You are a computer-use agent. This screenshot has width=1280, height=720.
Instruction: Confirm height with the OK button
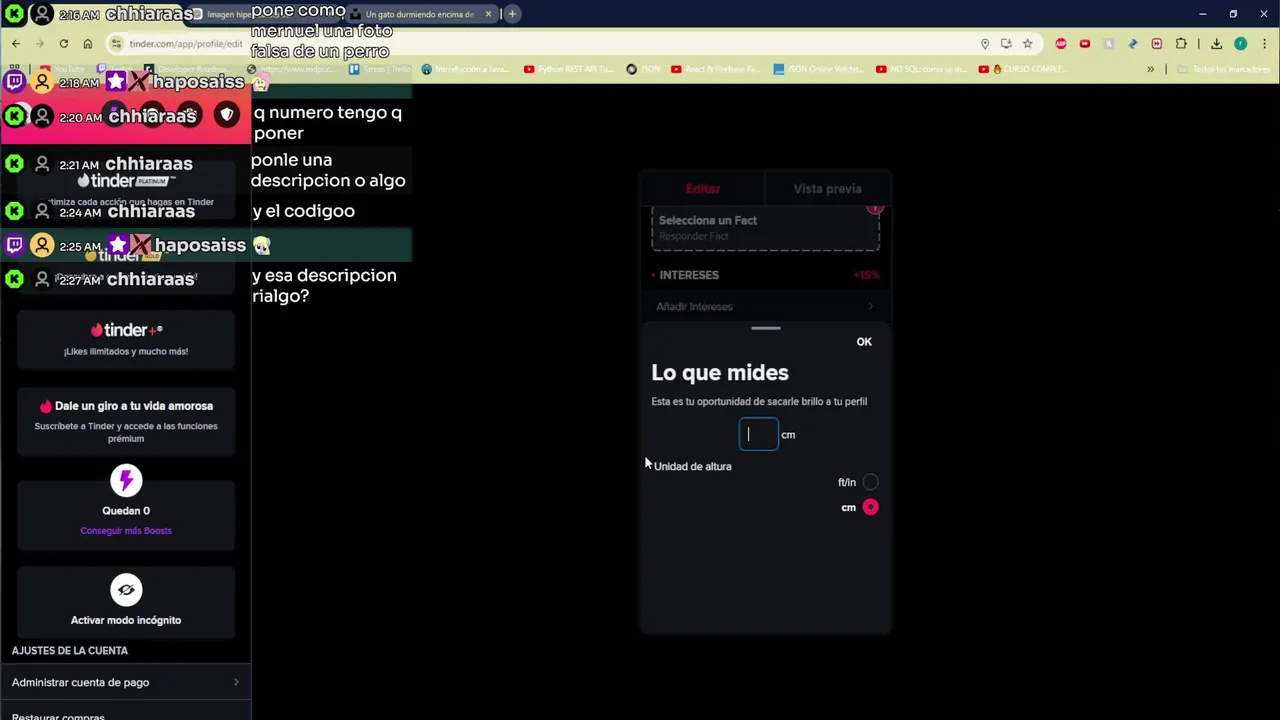coord(864,342)
